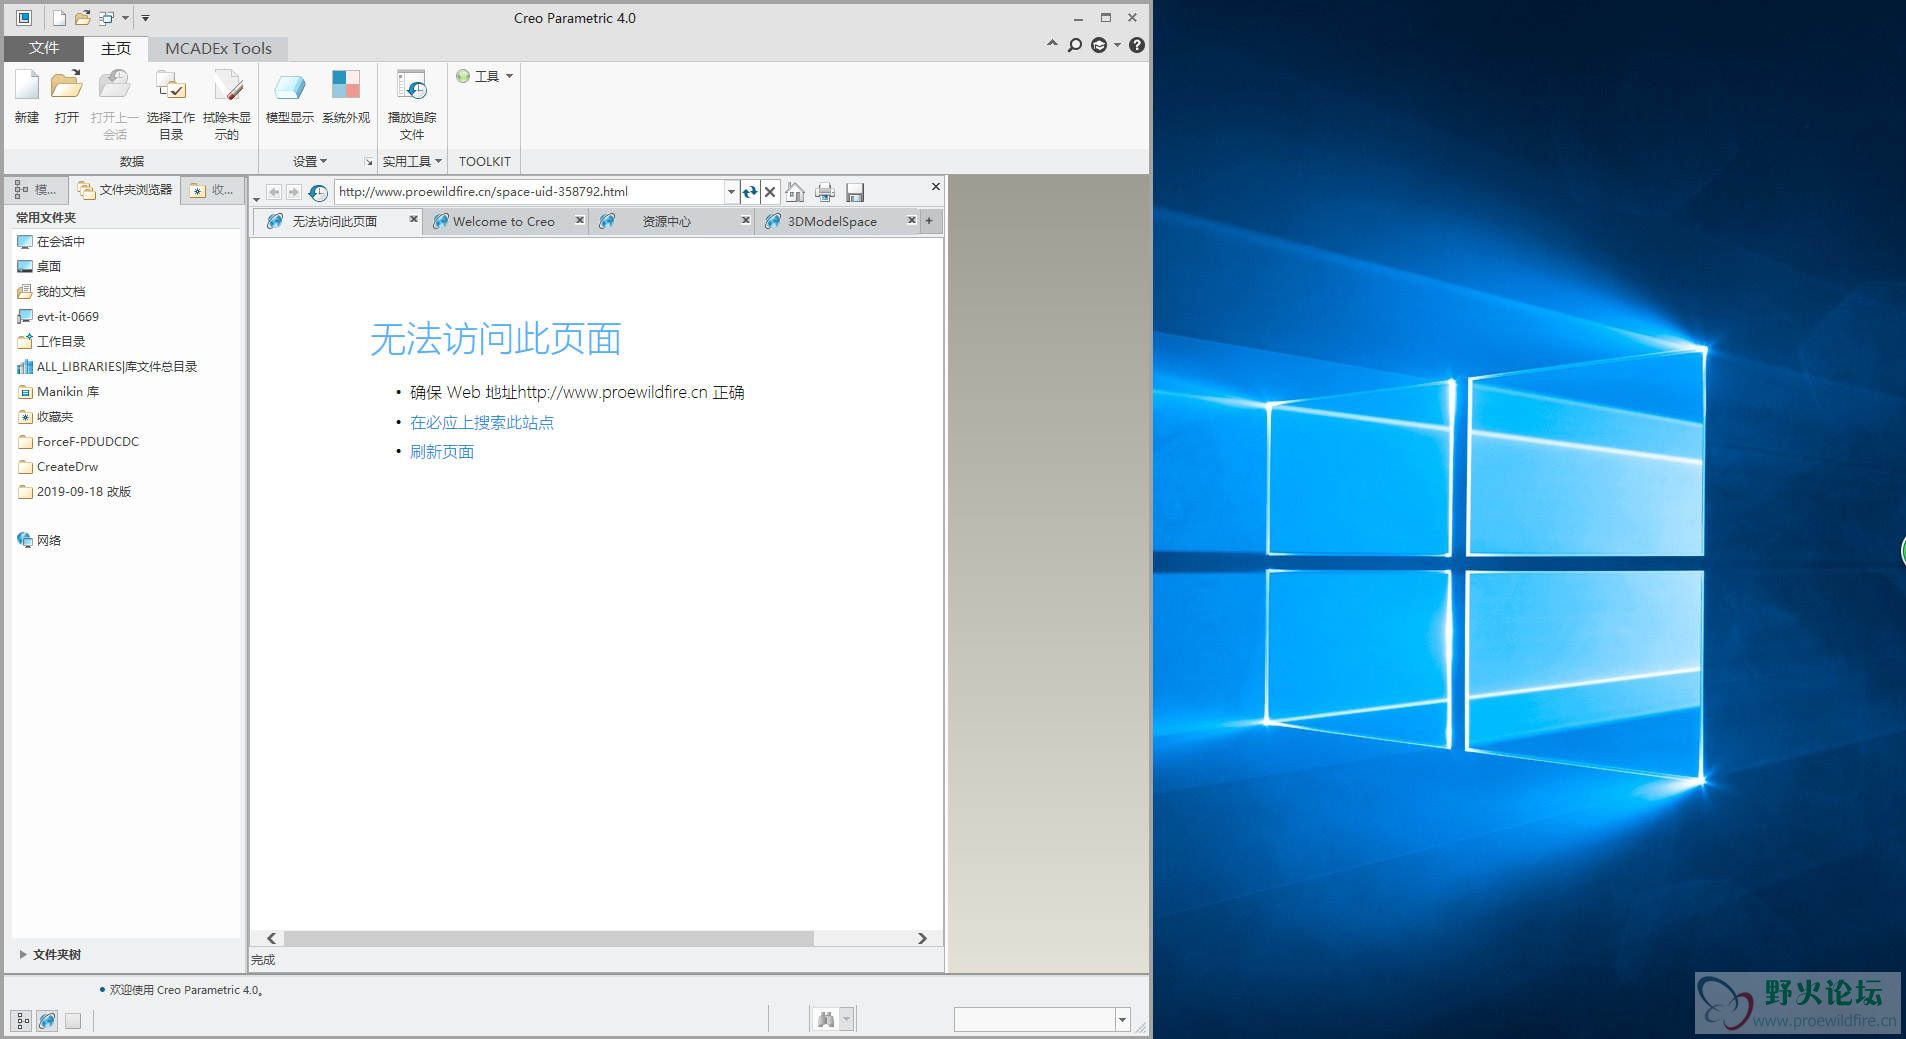Click the Learning Connector graduation cap icon
Screen dimensions: 1906x1039
[1099, 45]
